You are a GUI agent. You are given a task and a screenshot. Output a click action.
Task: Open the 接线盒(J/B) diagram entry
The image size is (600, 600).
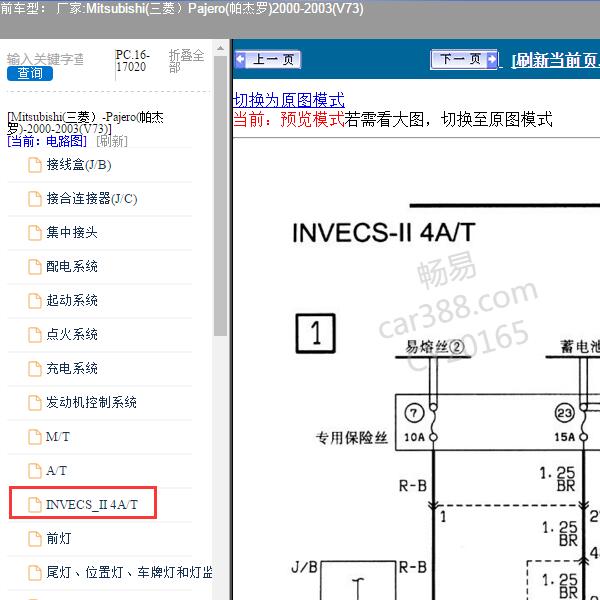click(x=79, y=165)
